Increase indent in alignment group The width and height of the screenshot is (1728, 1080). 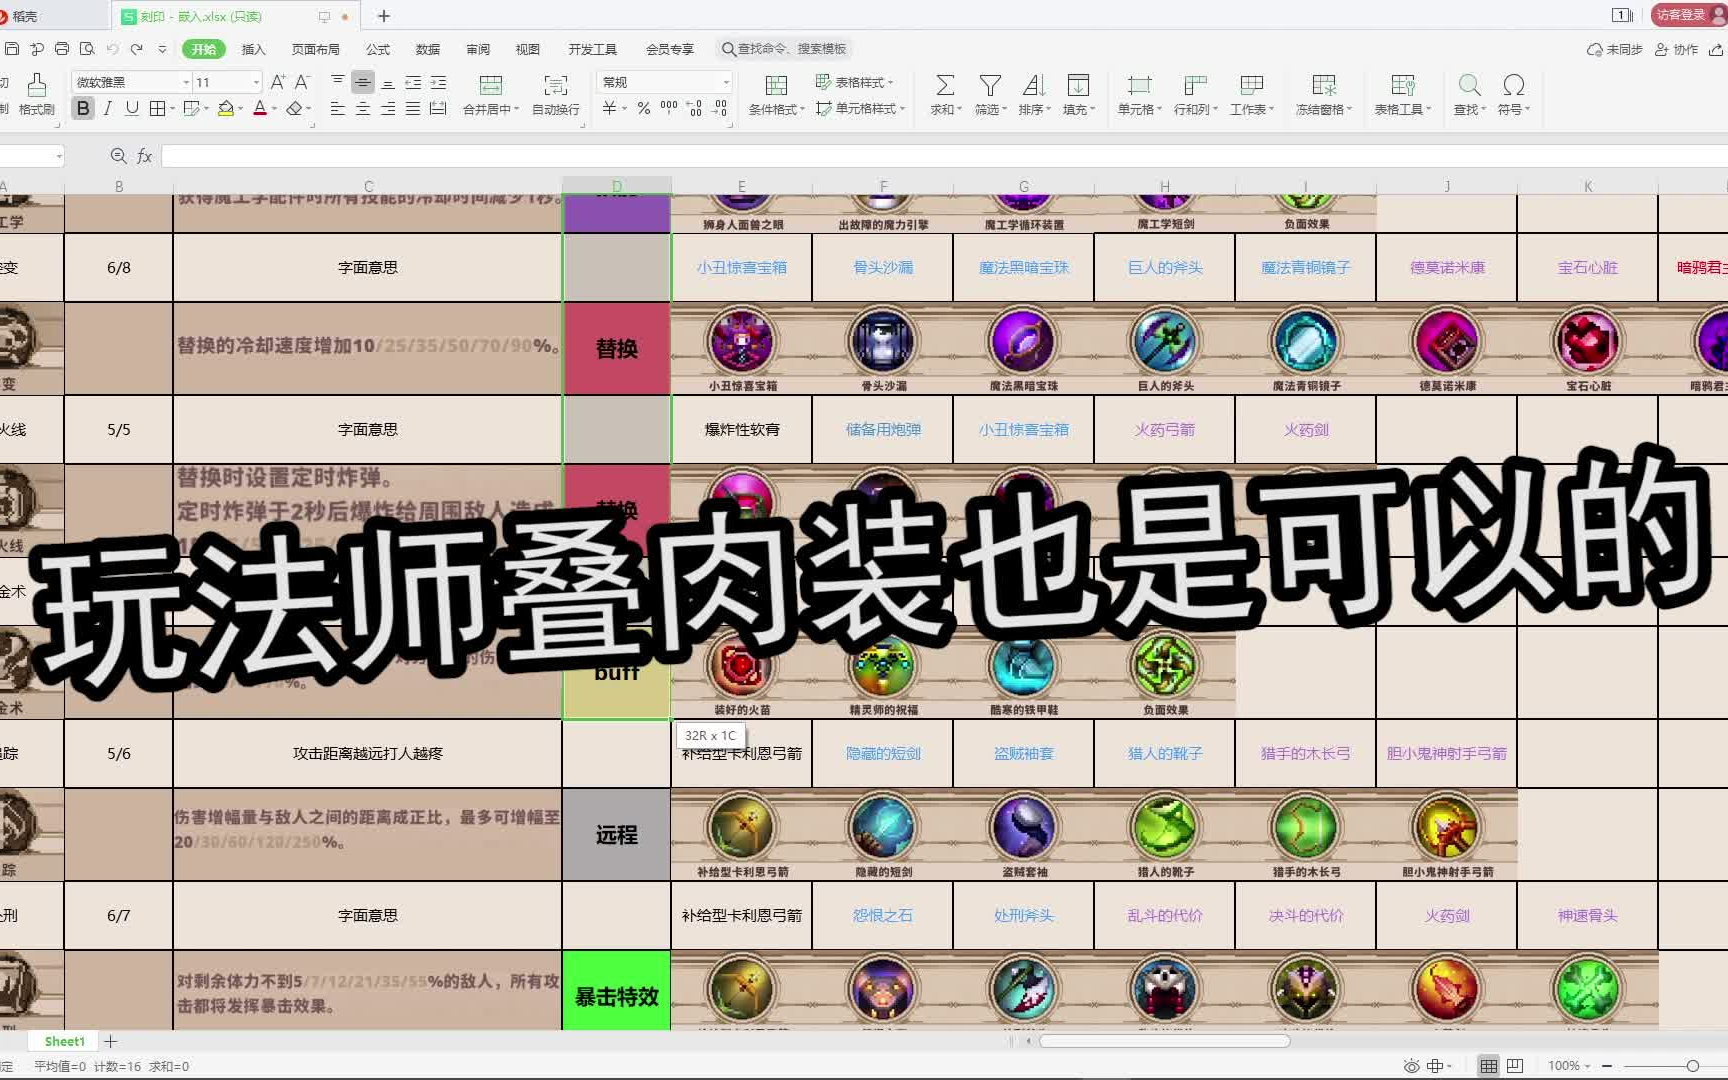pyautogui.click(x=438, y=82)
